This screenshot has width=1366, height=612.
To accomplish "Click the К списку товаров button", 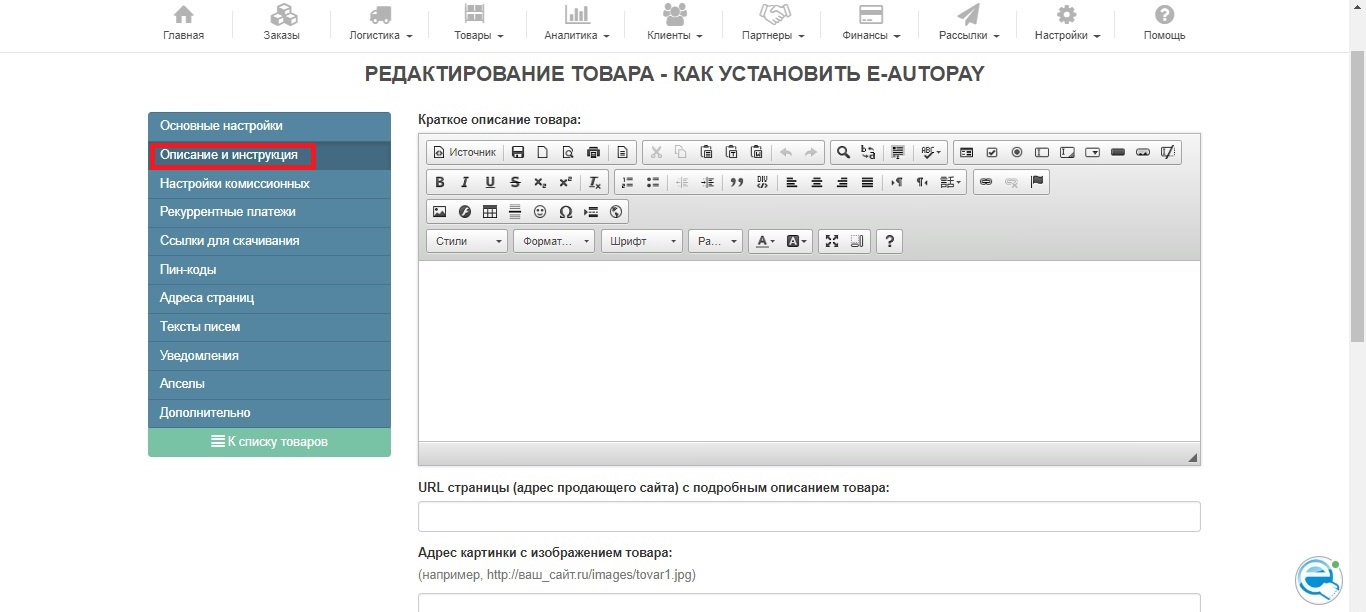I will pyautogui.click(x=269, y=442).
